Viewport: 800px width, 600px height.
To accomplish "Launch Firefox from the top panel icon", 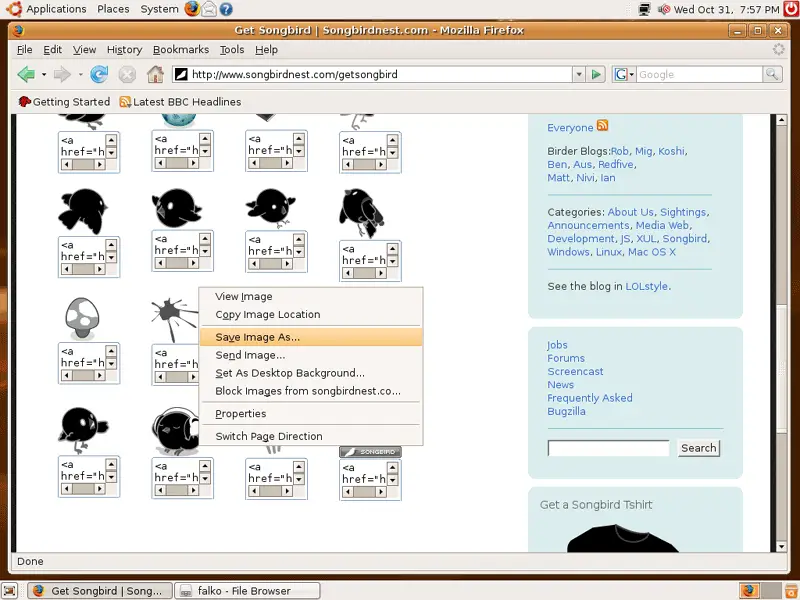I will tap(192, 9).
